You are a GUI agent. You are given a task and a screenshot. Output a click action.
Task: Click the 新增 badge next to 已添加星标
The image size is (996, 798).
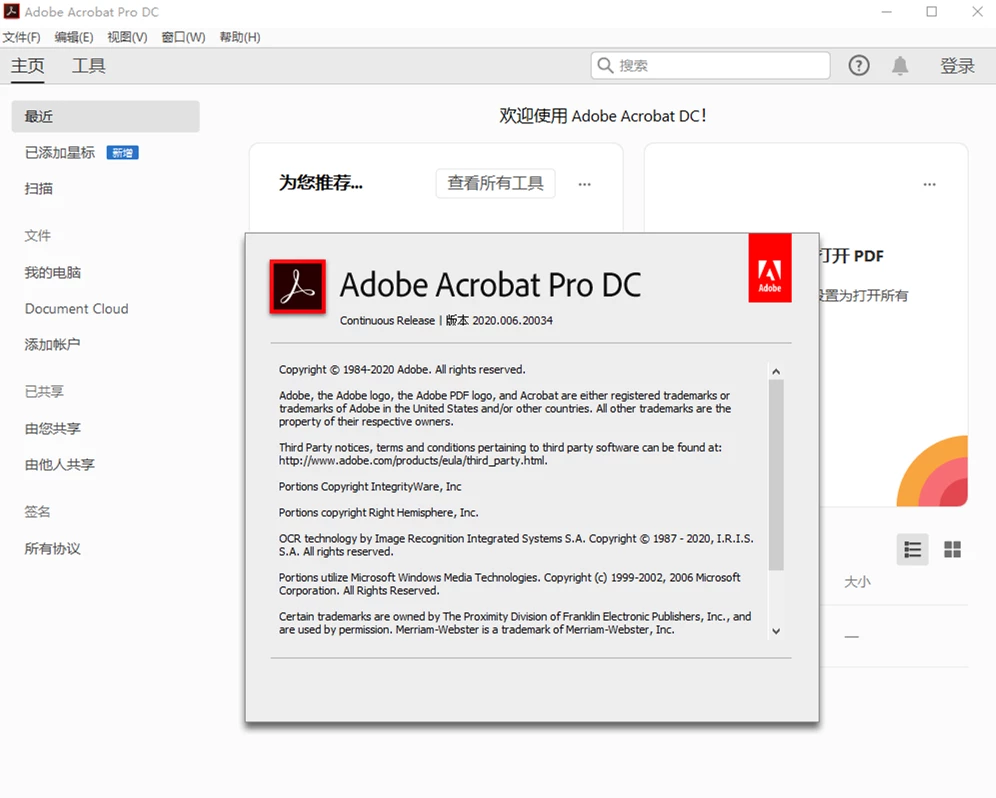click(123, 152)
